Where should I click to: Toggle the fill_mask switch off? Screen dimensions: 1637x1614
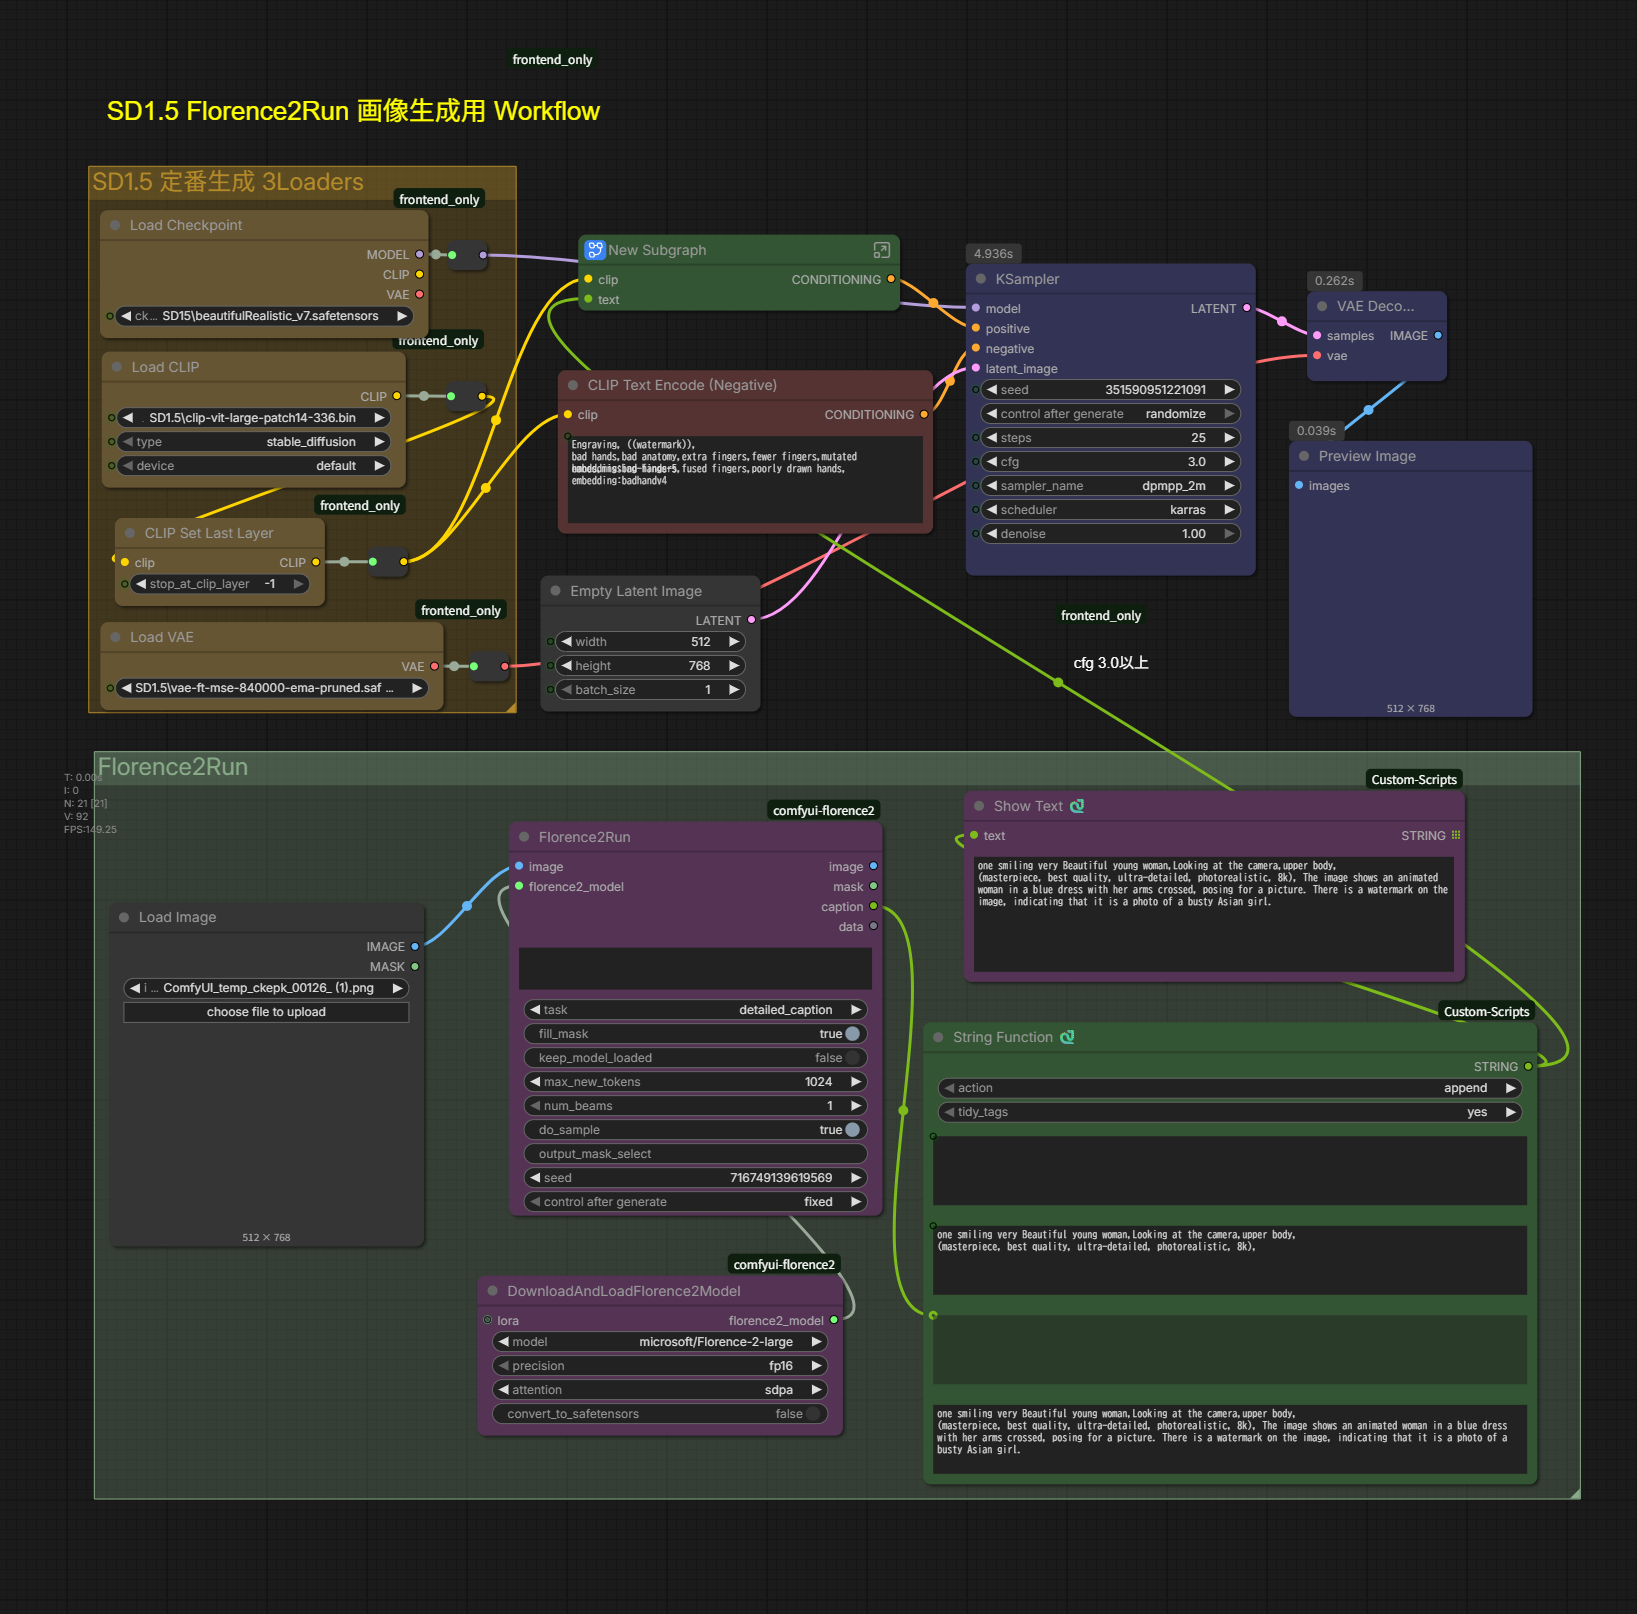[852, 1034]
